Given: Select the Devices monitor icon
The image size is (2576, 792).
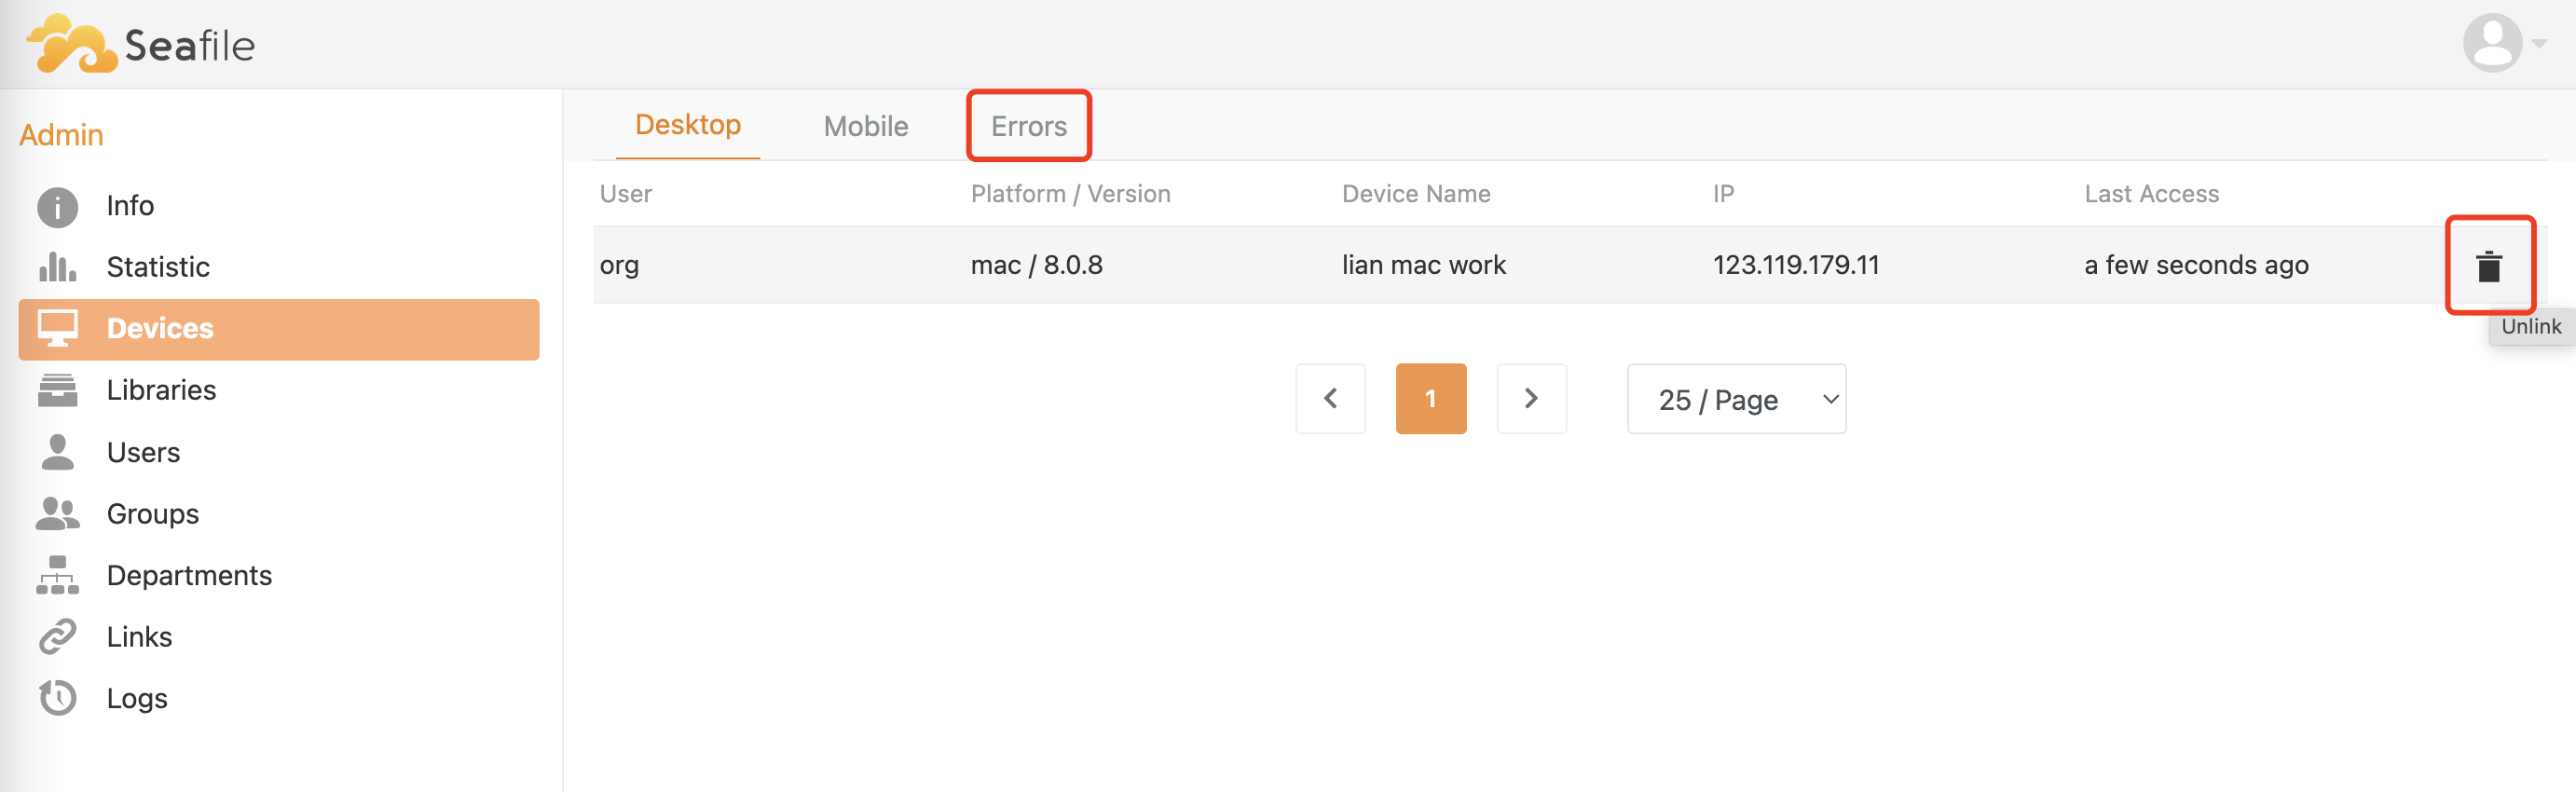Looking at the screenshot, I should point(57,328).
